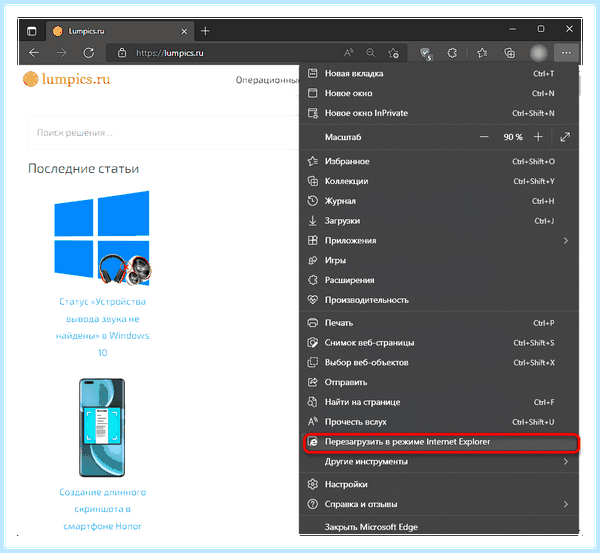Open a new tab with plus button

[x=205, y=31]
